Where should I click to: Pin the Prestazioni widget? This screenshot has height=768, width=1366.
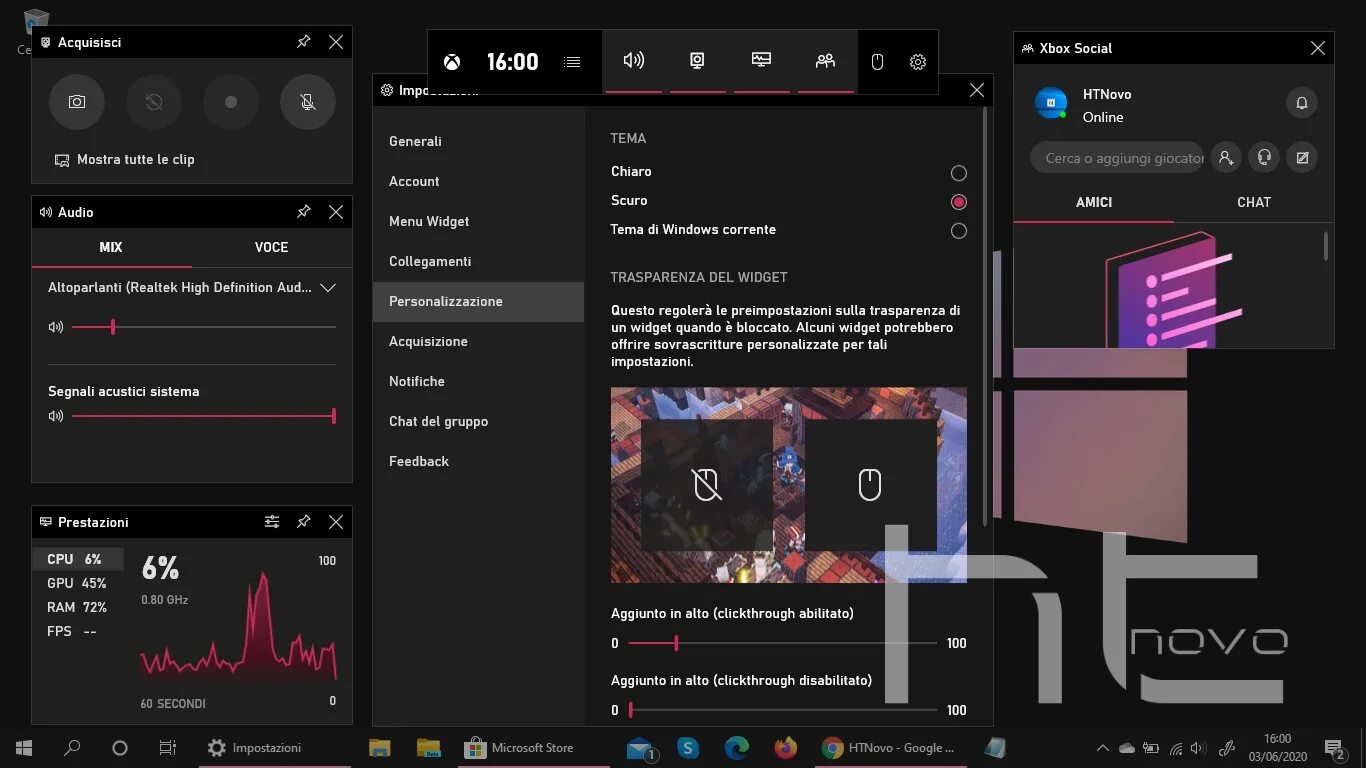[304, 522]
